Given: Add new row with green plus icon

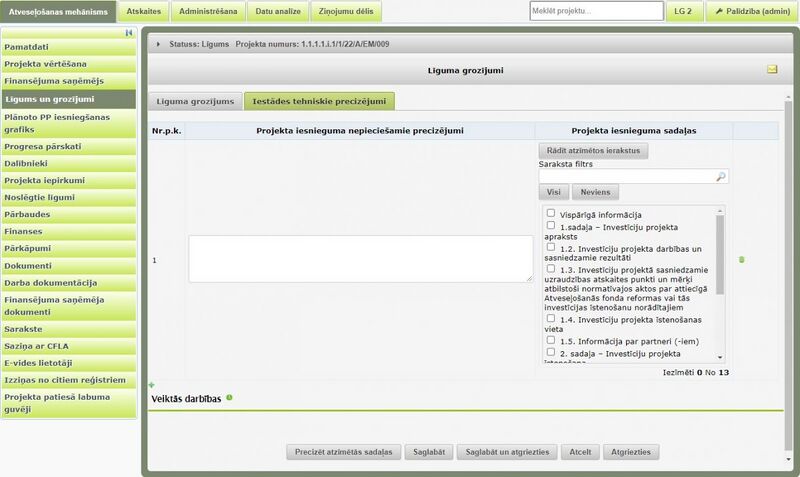Looking at the screenshot, I should coord(152,385).
